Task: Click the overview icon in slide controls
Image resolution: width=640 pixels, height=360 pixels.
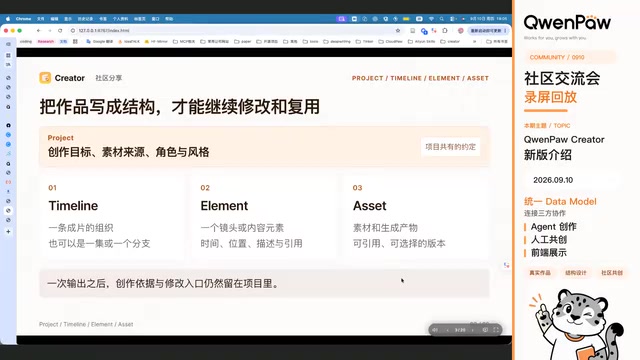Action: [x=485, y=330]
